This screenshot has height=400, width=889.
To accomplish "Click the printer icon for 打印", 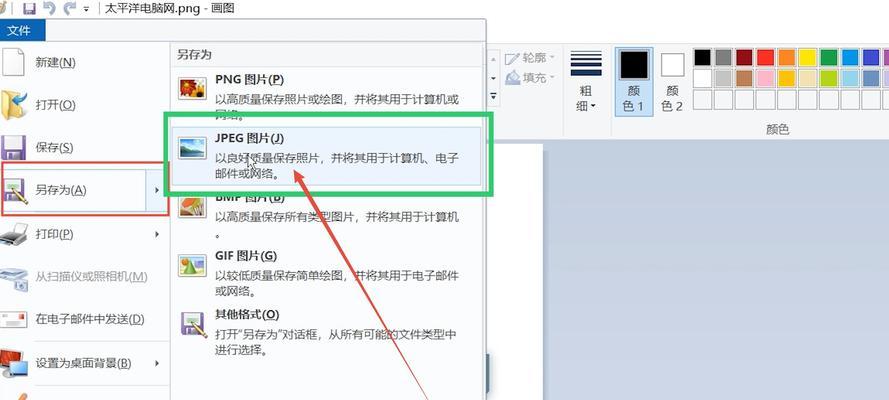I will (14, 233).
